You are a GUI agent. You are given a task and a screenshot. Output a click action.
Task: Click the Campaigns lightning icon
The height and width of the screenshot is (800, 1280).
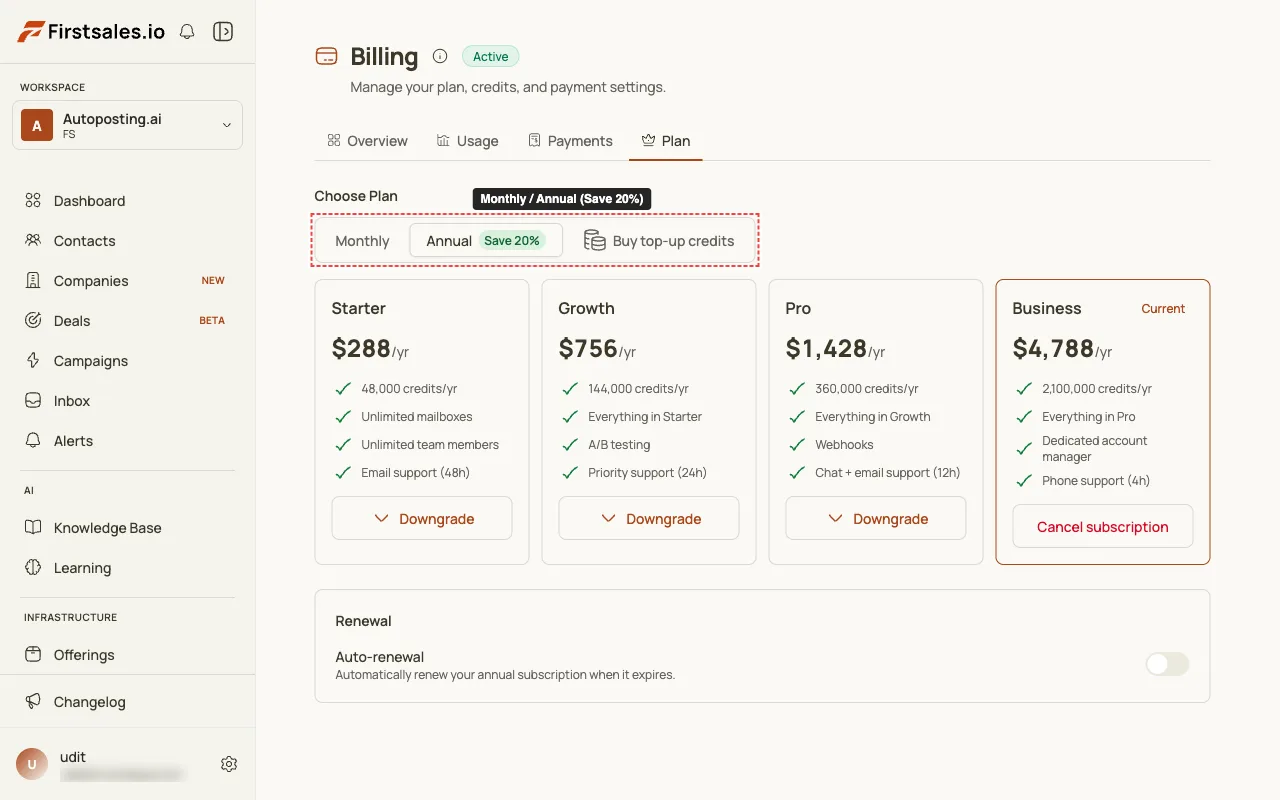(33, 361)
